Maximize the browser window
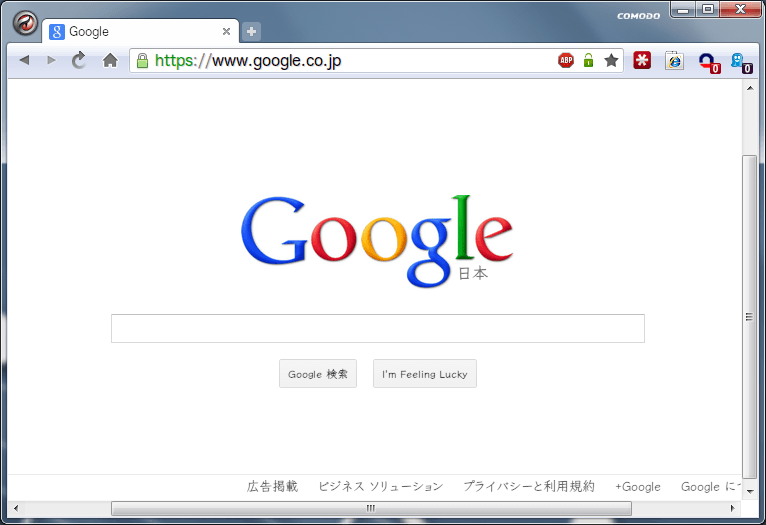This screenshot has width=766, height=525. point(707,9)
